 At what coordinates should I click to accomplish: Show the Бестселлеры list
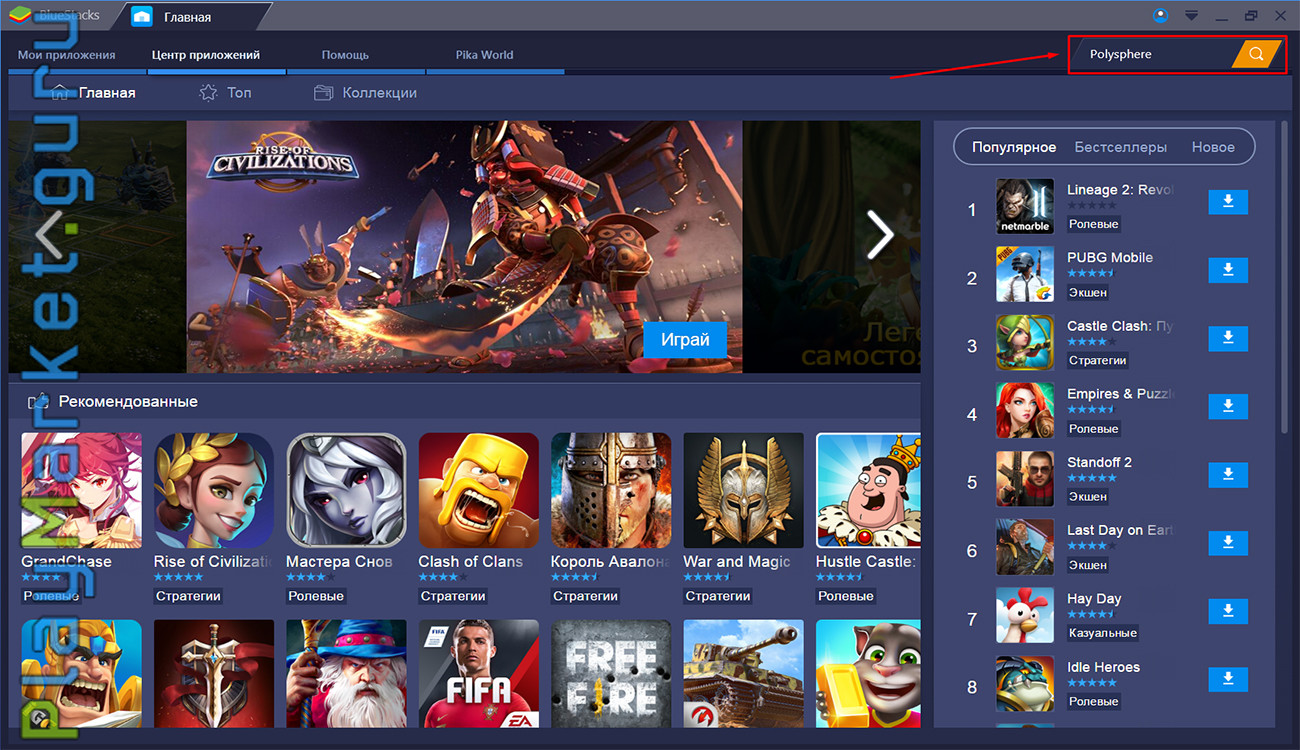pyautogui.click(x=1121, y=147)
